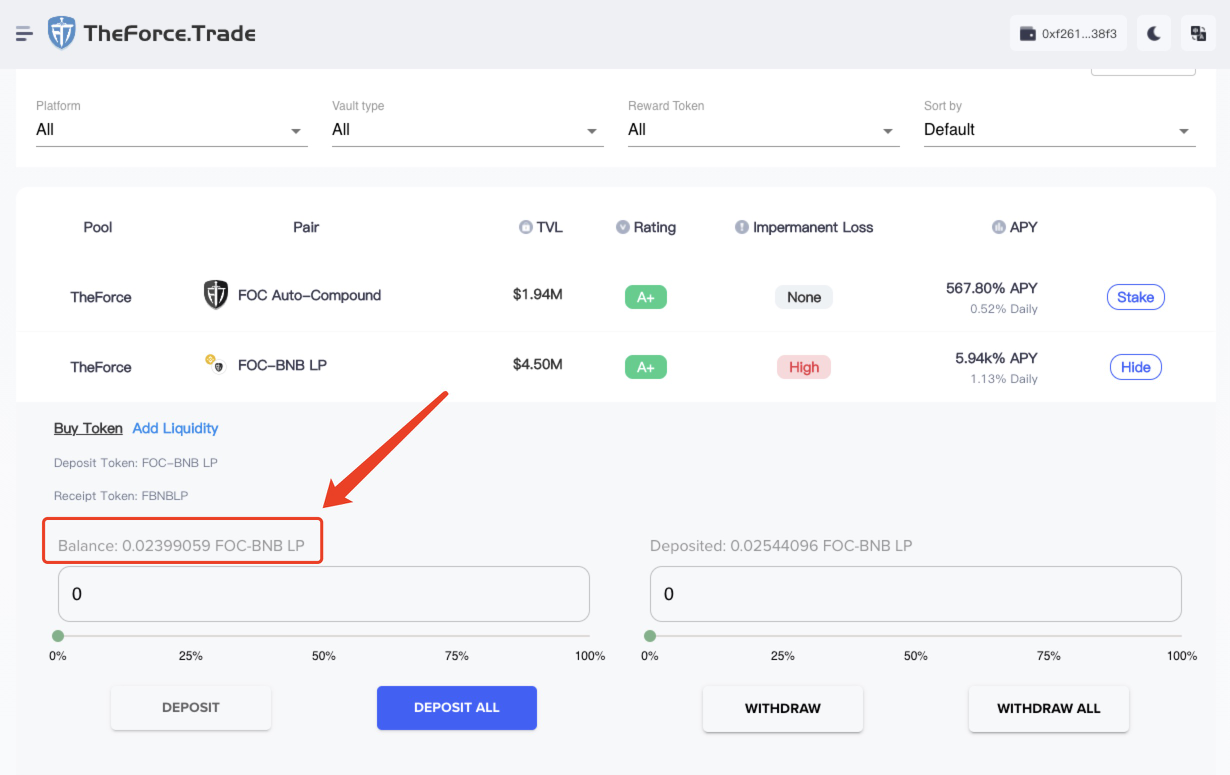Click the None impermanent loss badge
This screenshot has width=1230, height=775.
tap(804, 297)
